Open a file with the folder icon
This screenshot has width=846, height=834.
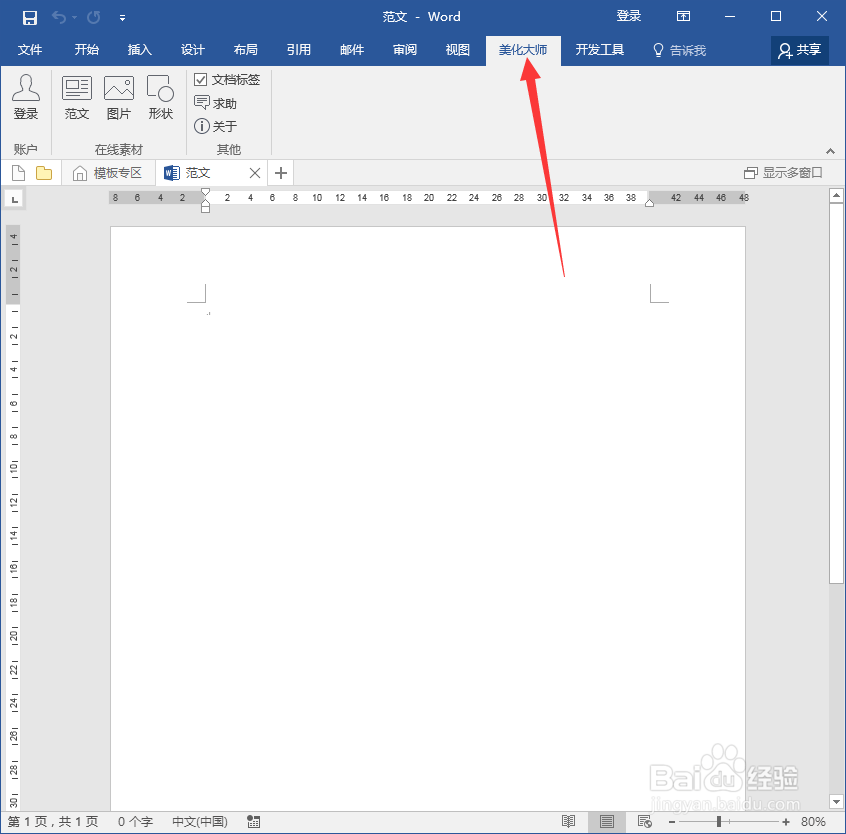coord(44,173)
